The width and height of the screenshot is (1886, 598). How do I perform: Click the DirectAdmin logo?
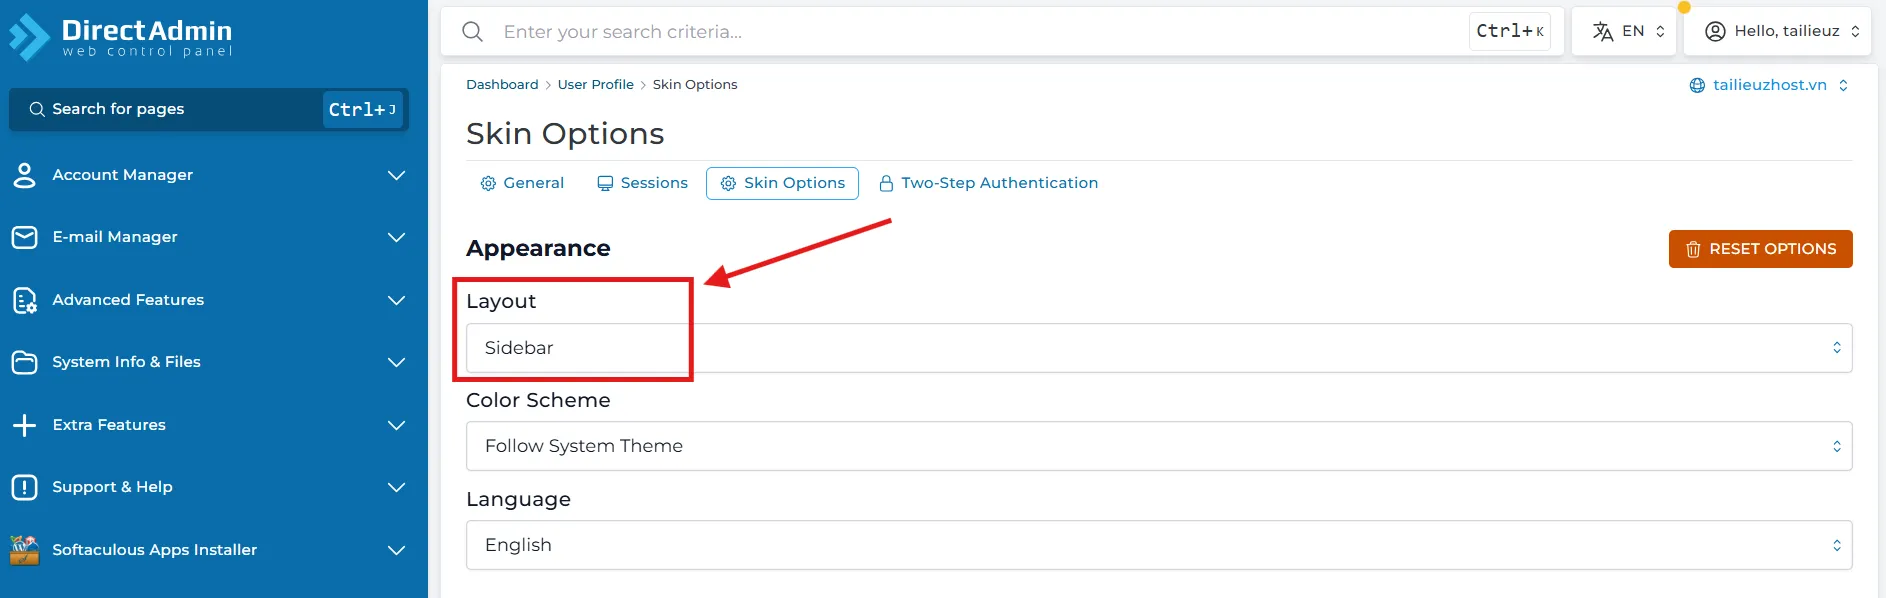pos(120,37)
